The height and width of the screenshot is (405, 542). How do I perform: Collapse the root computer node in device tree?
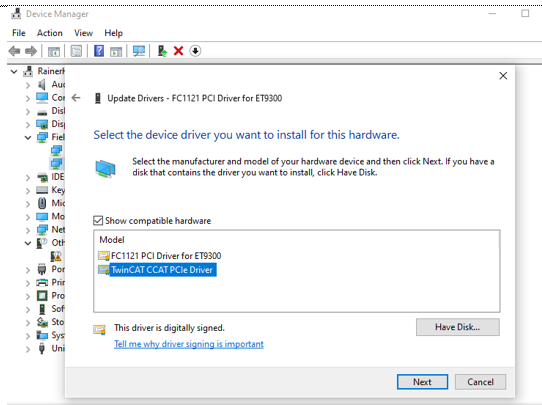tap(14, 72)
